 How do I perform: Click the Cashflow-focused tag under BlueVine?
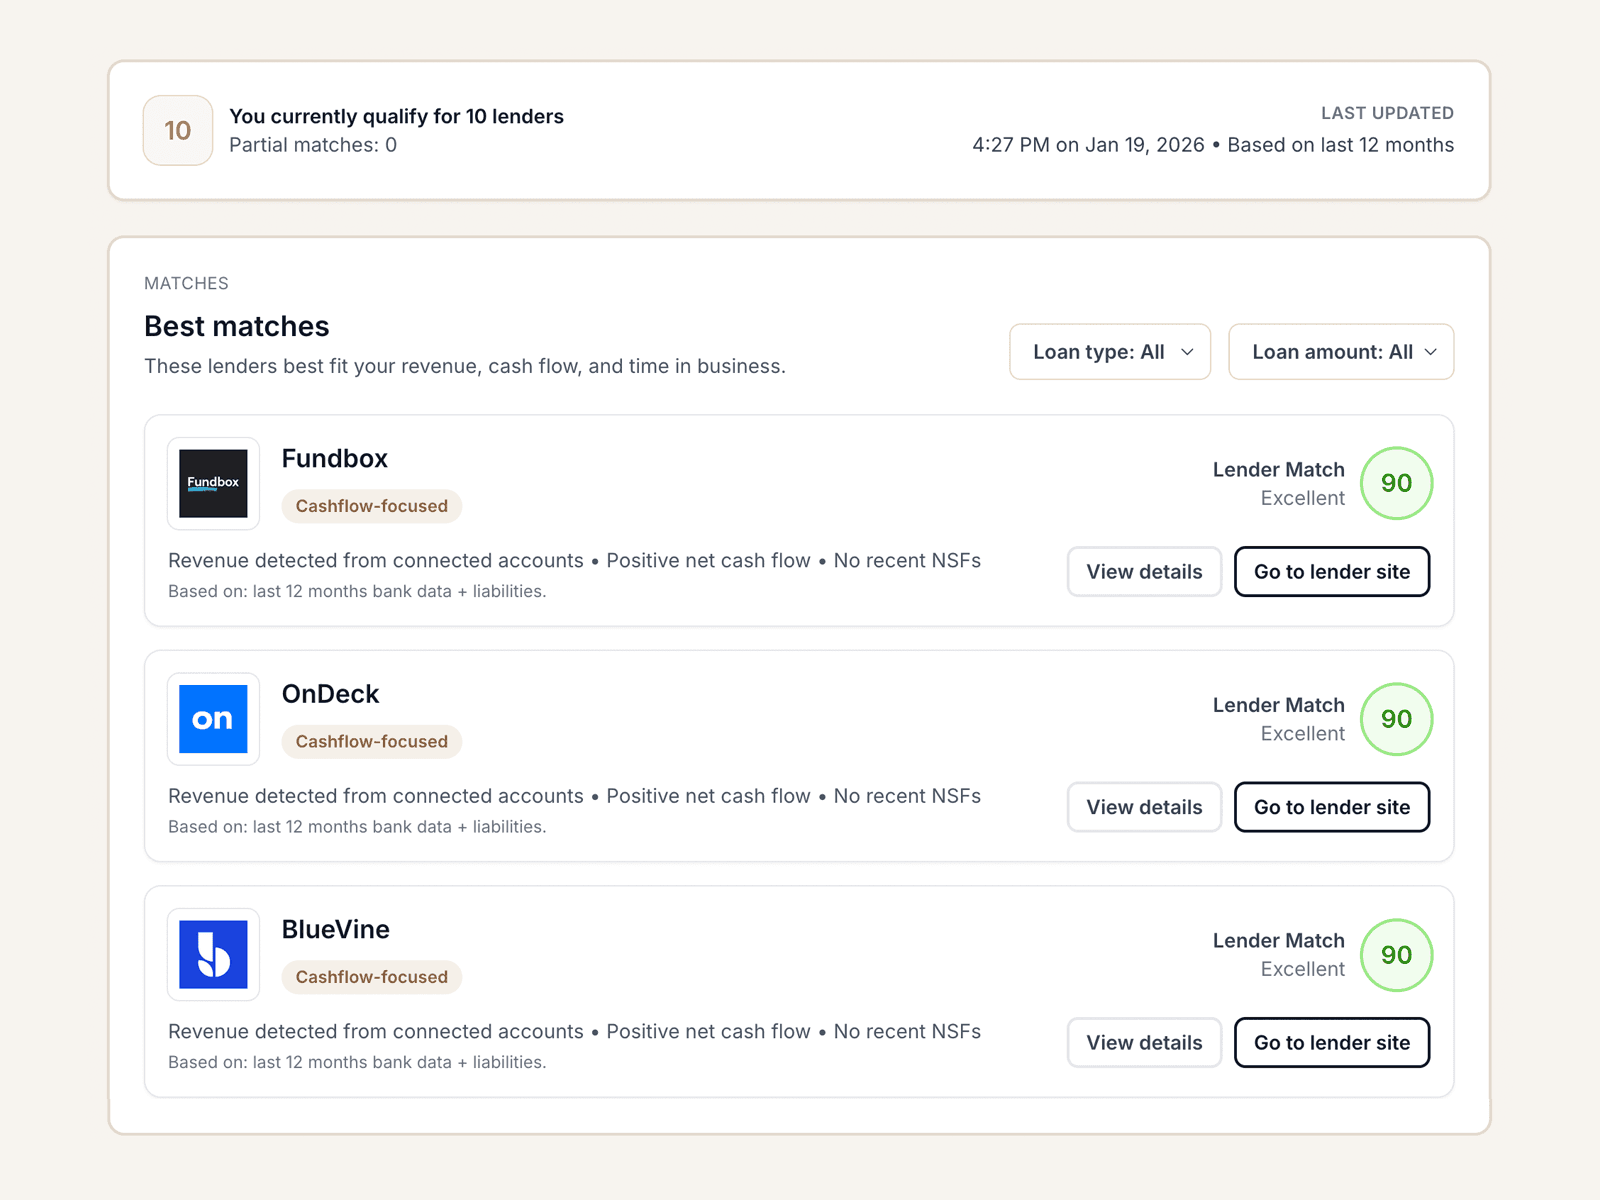[371, 977]
